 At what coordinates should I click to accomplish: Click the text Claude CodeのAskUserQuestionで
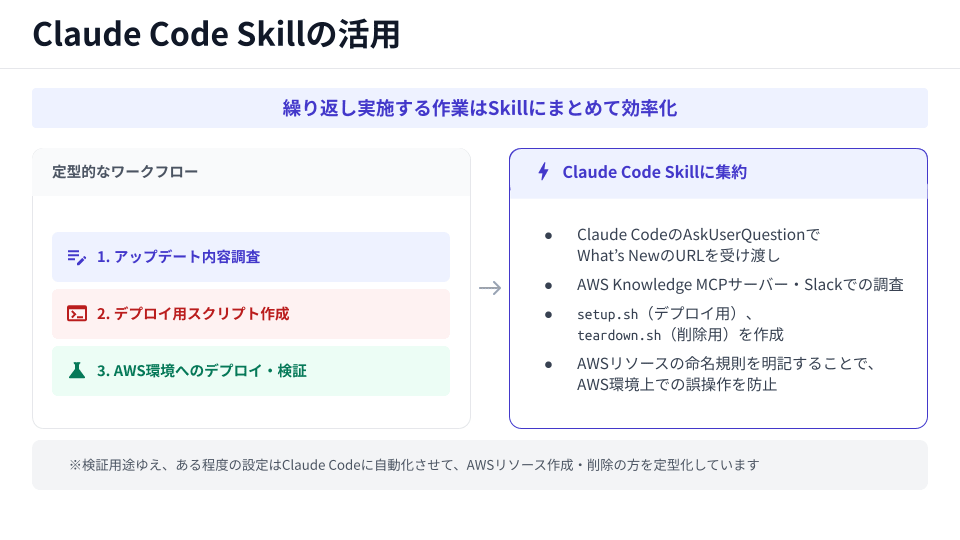[x=698, y=234]
